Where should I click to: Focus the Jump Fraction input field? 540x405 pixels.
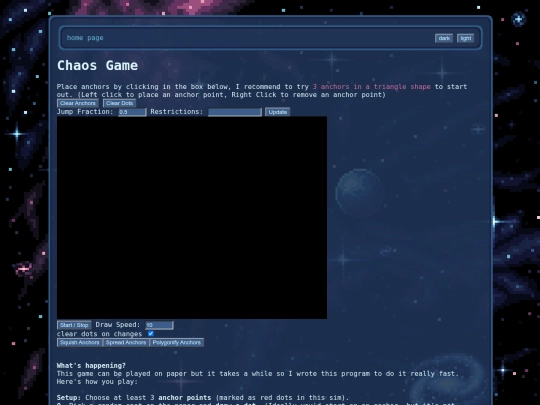pos(132,112)
